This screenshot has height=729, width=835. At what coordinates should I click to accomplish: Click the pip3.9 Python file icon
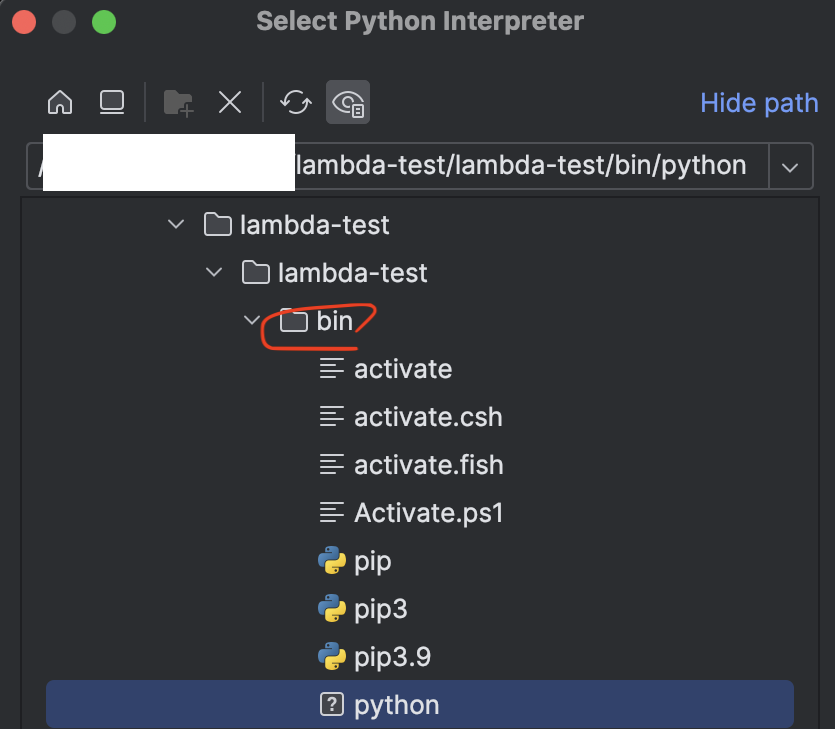point(332,657)
